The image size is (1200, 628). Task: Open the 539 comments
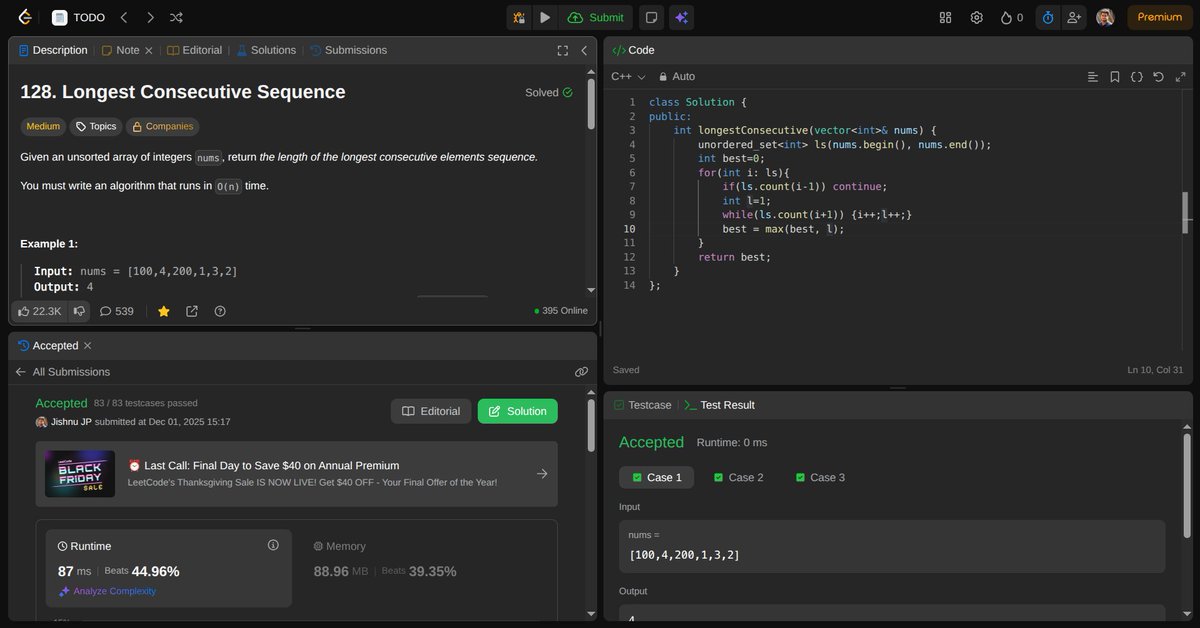(x=117, y=311)
